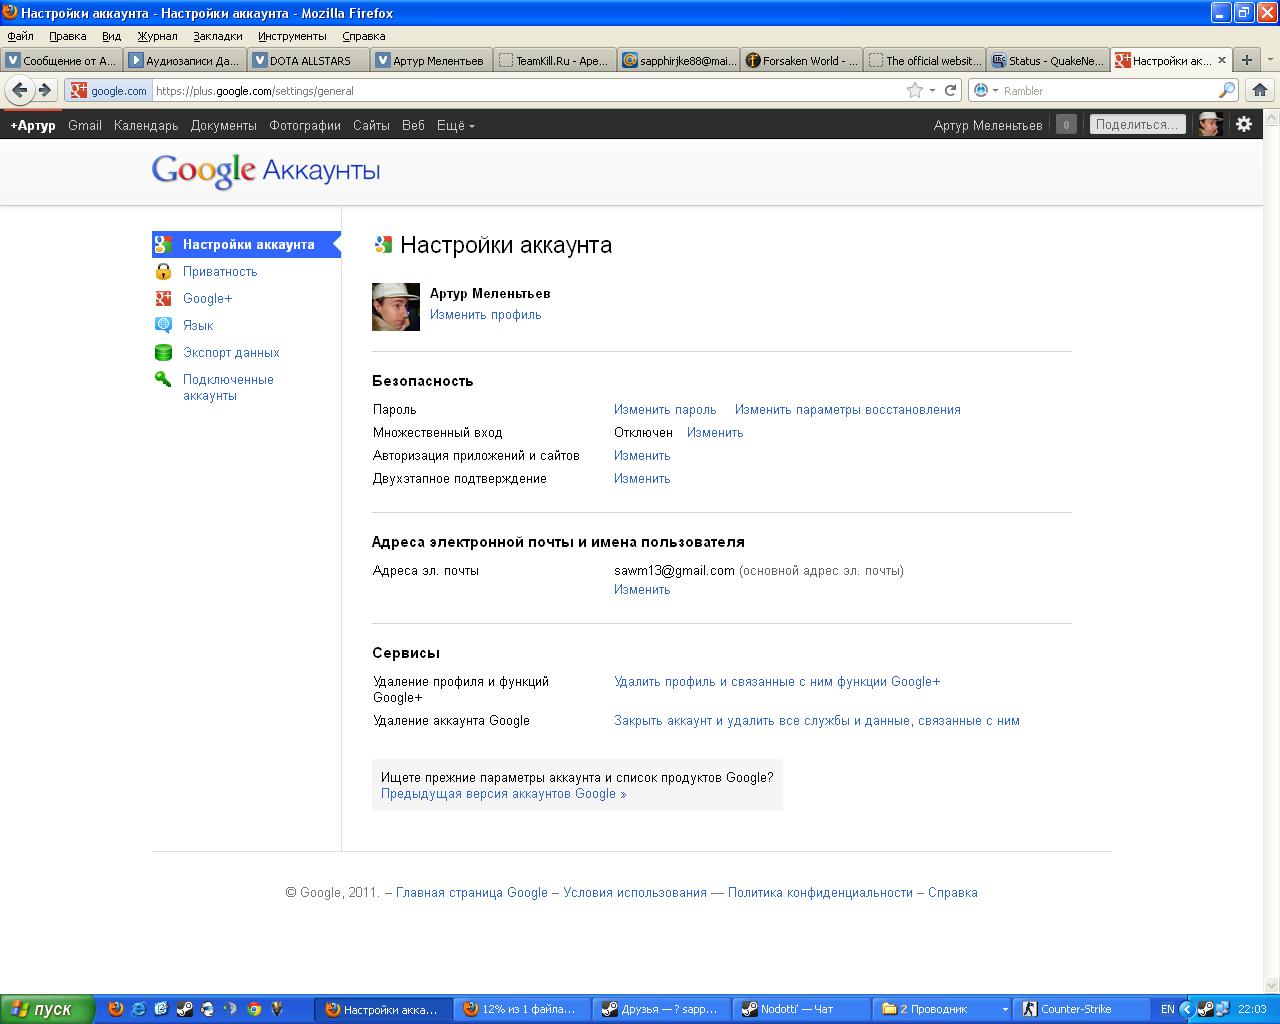Start the Rambler search via magnifier icon
The image size is (1280, 1024).
(1227, 90)
